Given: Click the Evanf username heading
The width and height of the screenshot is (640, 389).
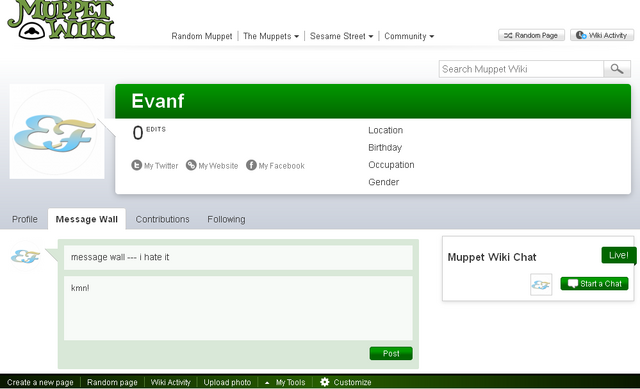Looking at the screenshot, I should click(158, 101).
